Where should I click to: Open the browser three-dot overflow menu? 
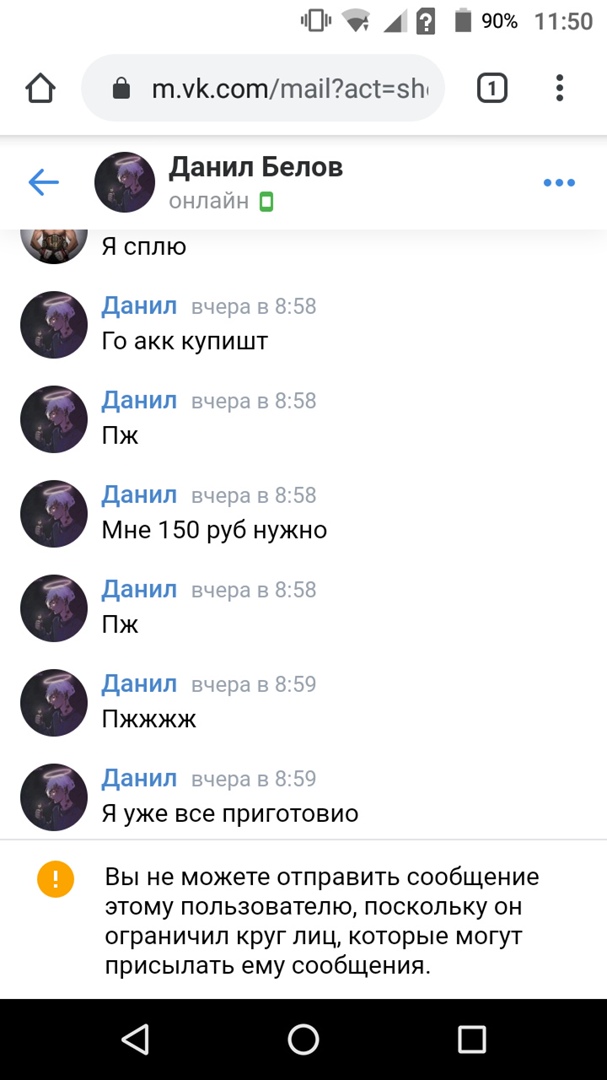[x=559, y=88]
